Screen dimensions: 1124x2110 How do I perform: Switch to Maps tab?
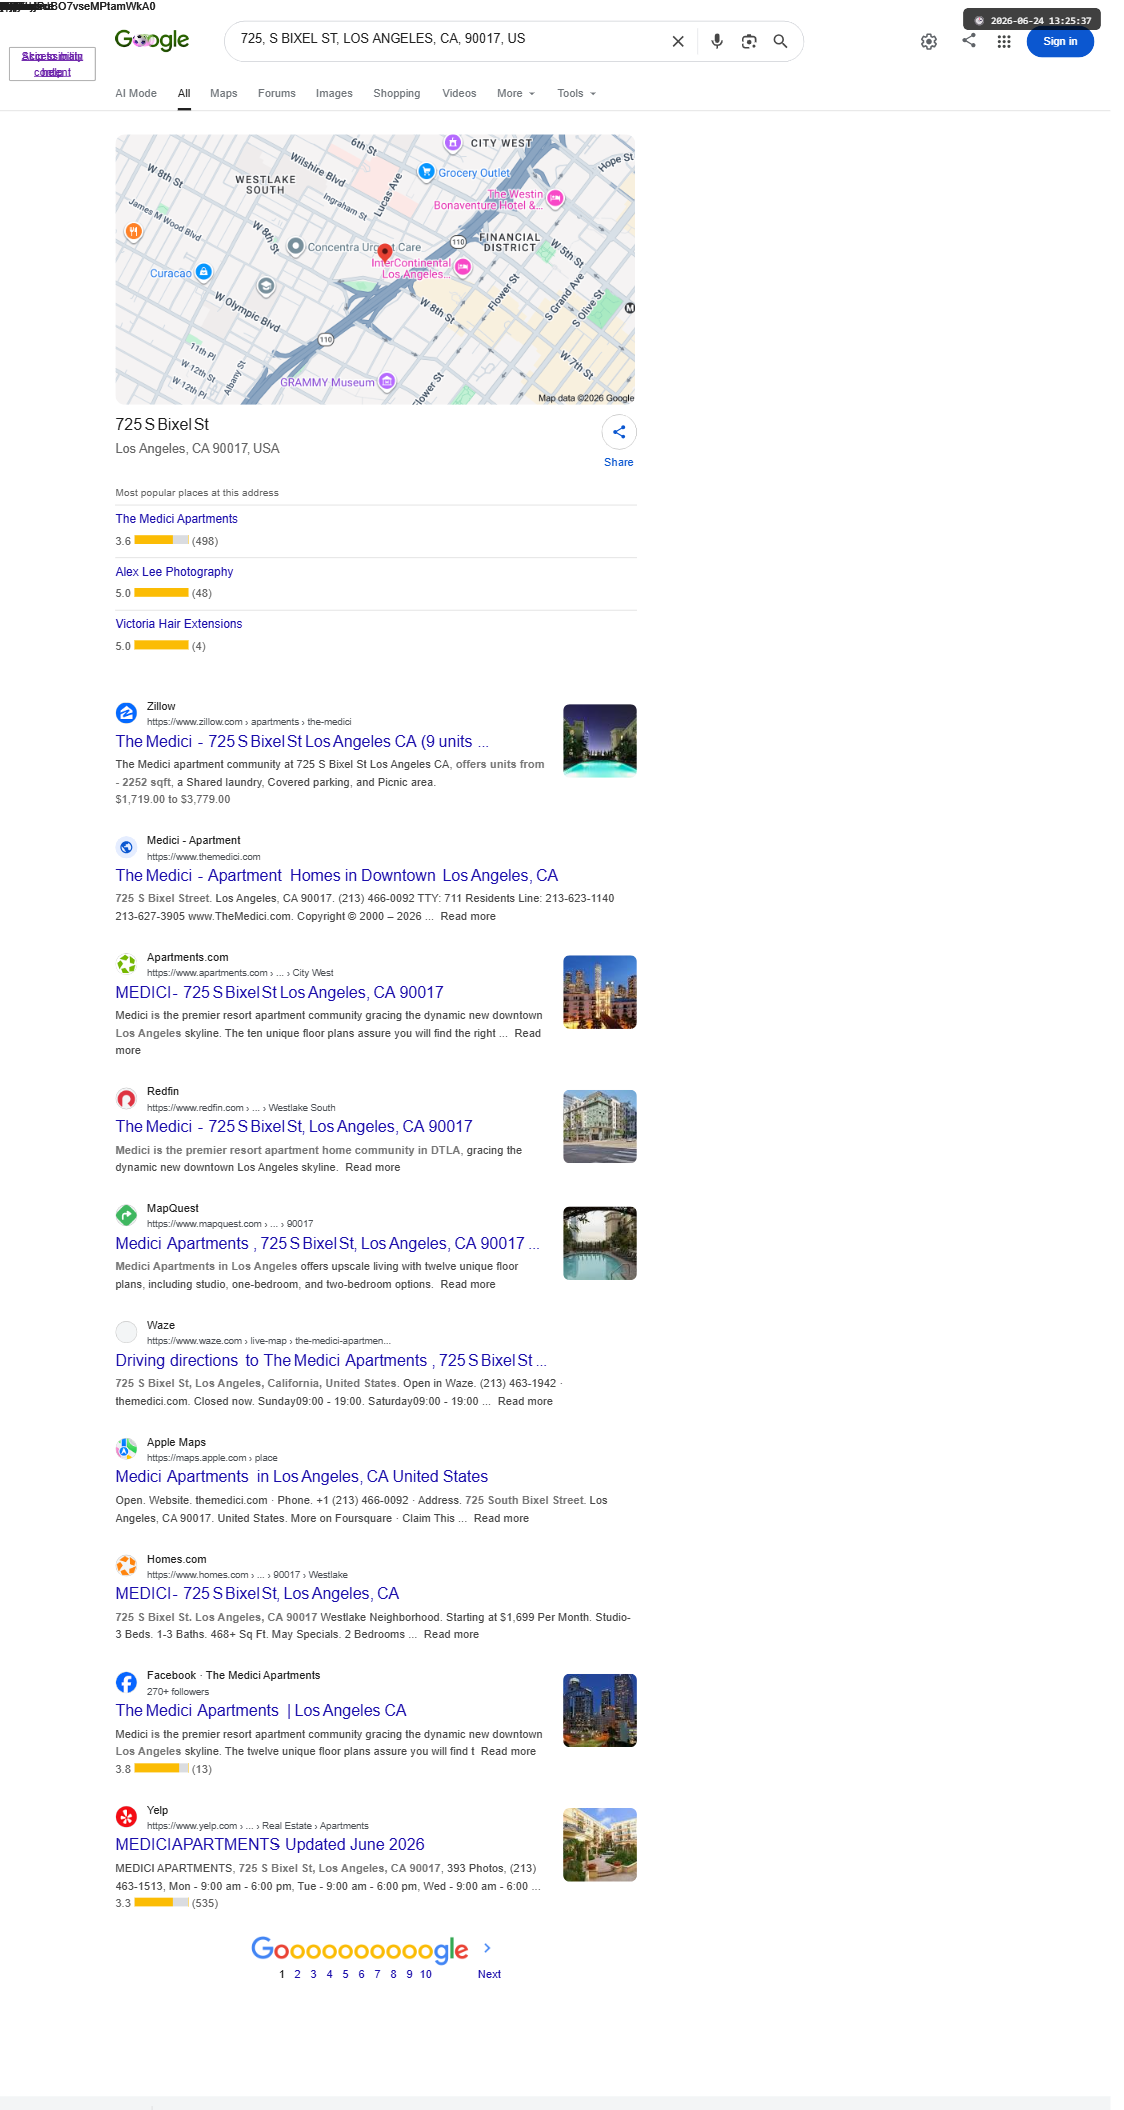coord(224,93)
